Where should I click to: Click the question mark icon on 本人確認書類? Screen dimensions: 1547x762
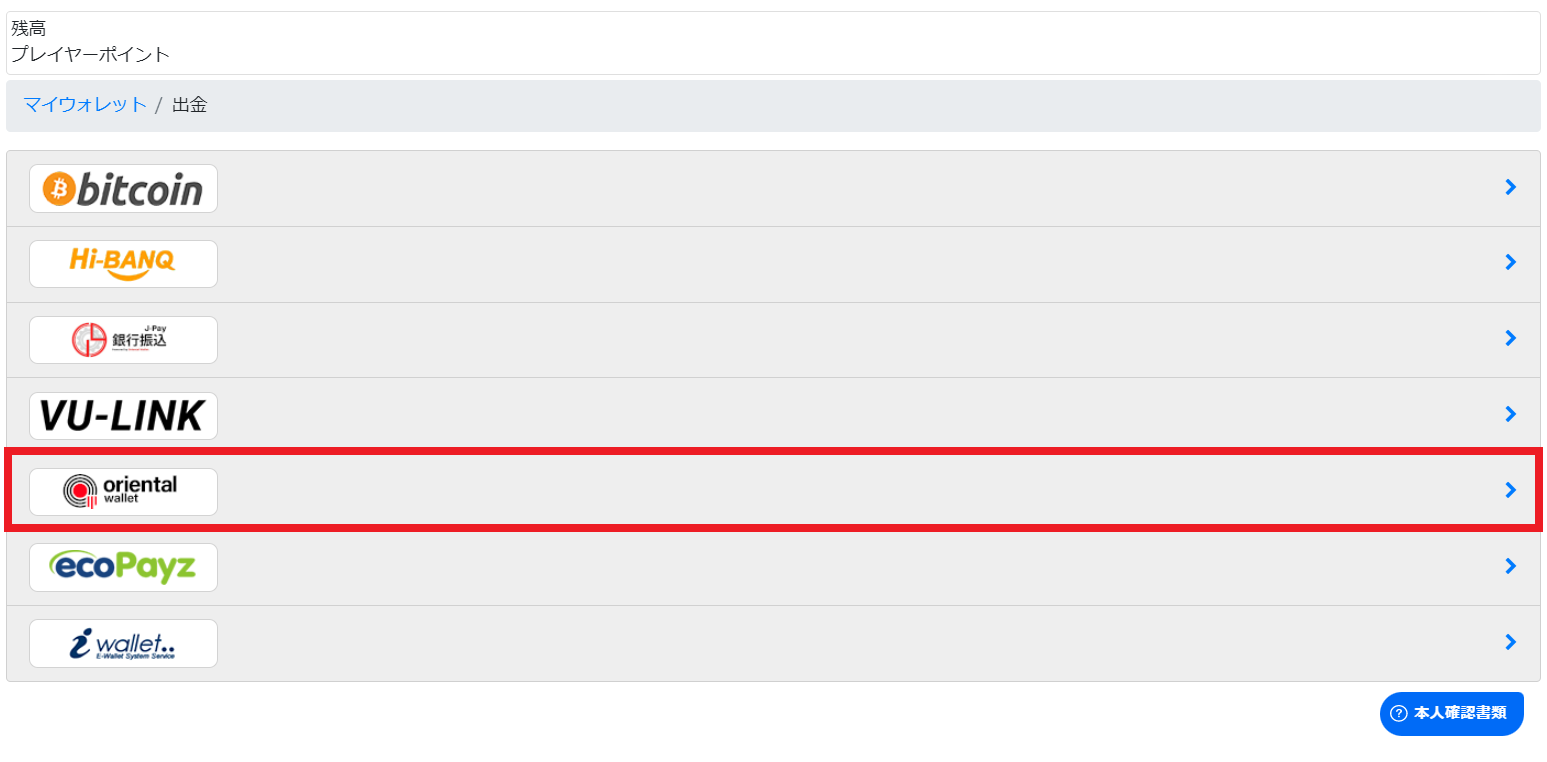(1399, 713)
